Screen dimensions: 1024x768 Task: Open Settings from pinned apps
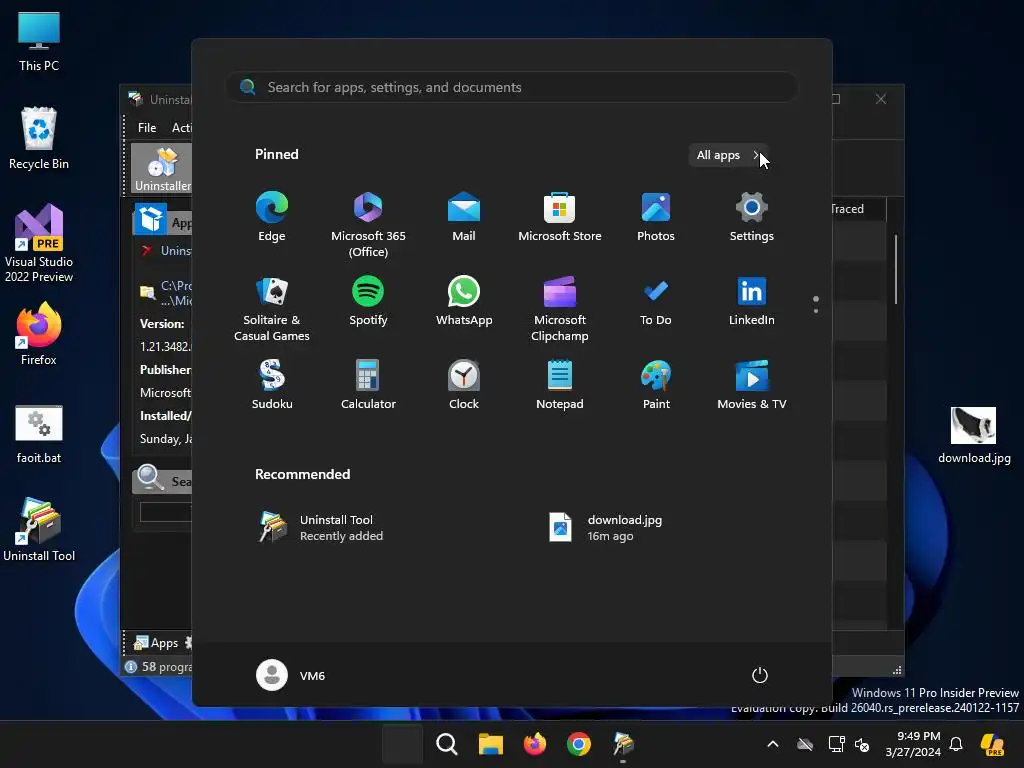click(752, 217)
